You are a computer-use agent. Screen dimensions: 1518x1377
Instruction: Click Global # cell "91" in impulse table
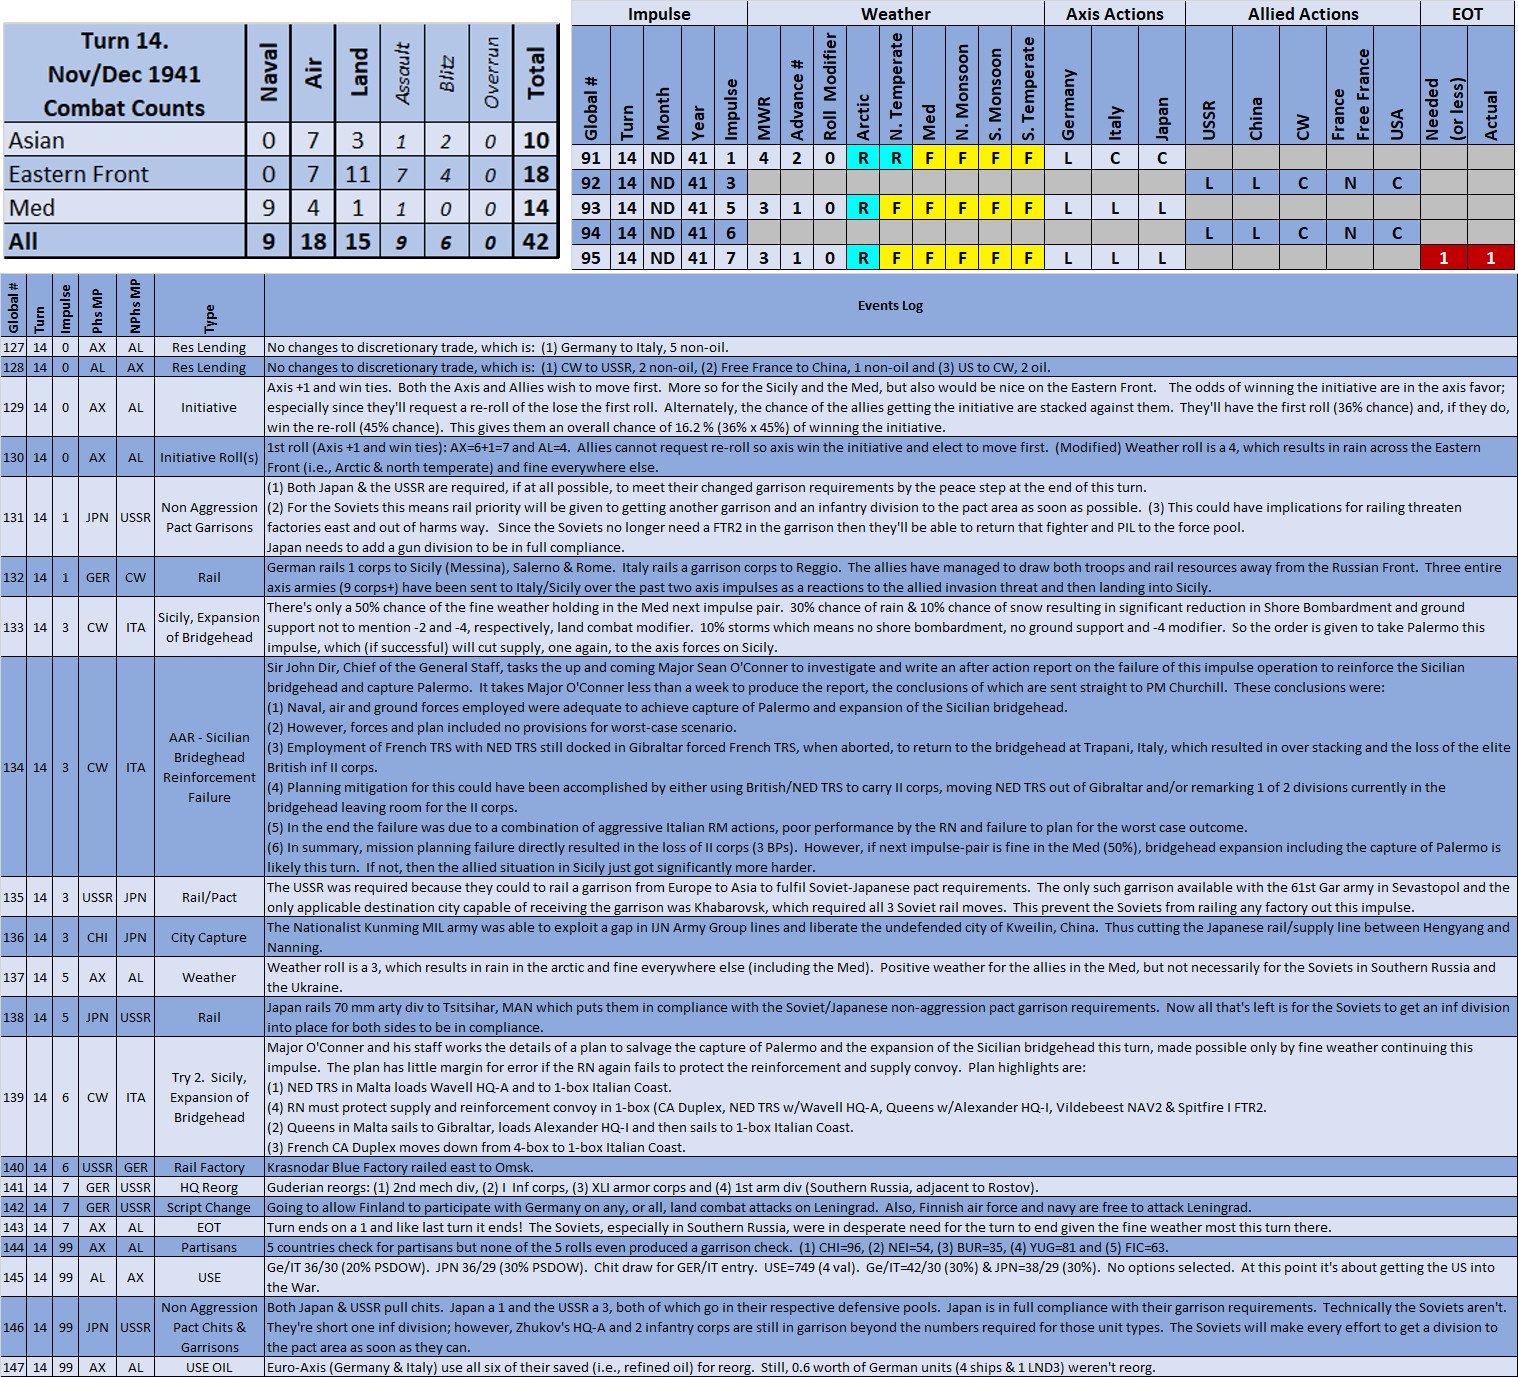click(591, 158)
